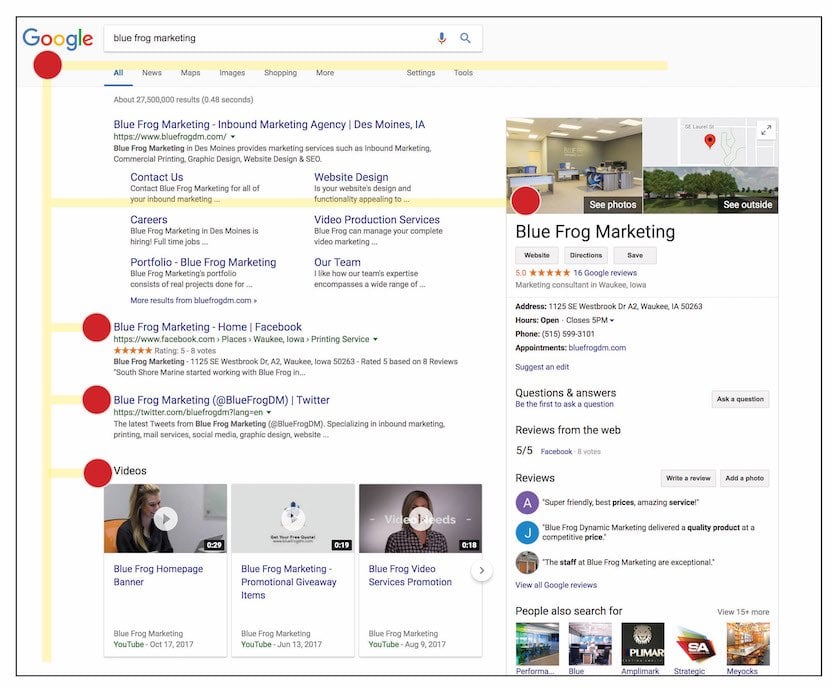832x688 pixels.
Task: Click More results from bluefrogdm.com
Action: point(193,300)
